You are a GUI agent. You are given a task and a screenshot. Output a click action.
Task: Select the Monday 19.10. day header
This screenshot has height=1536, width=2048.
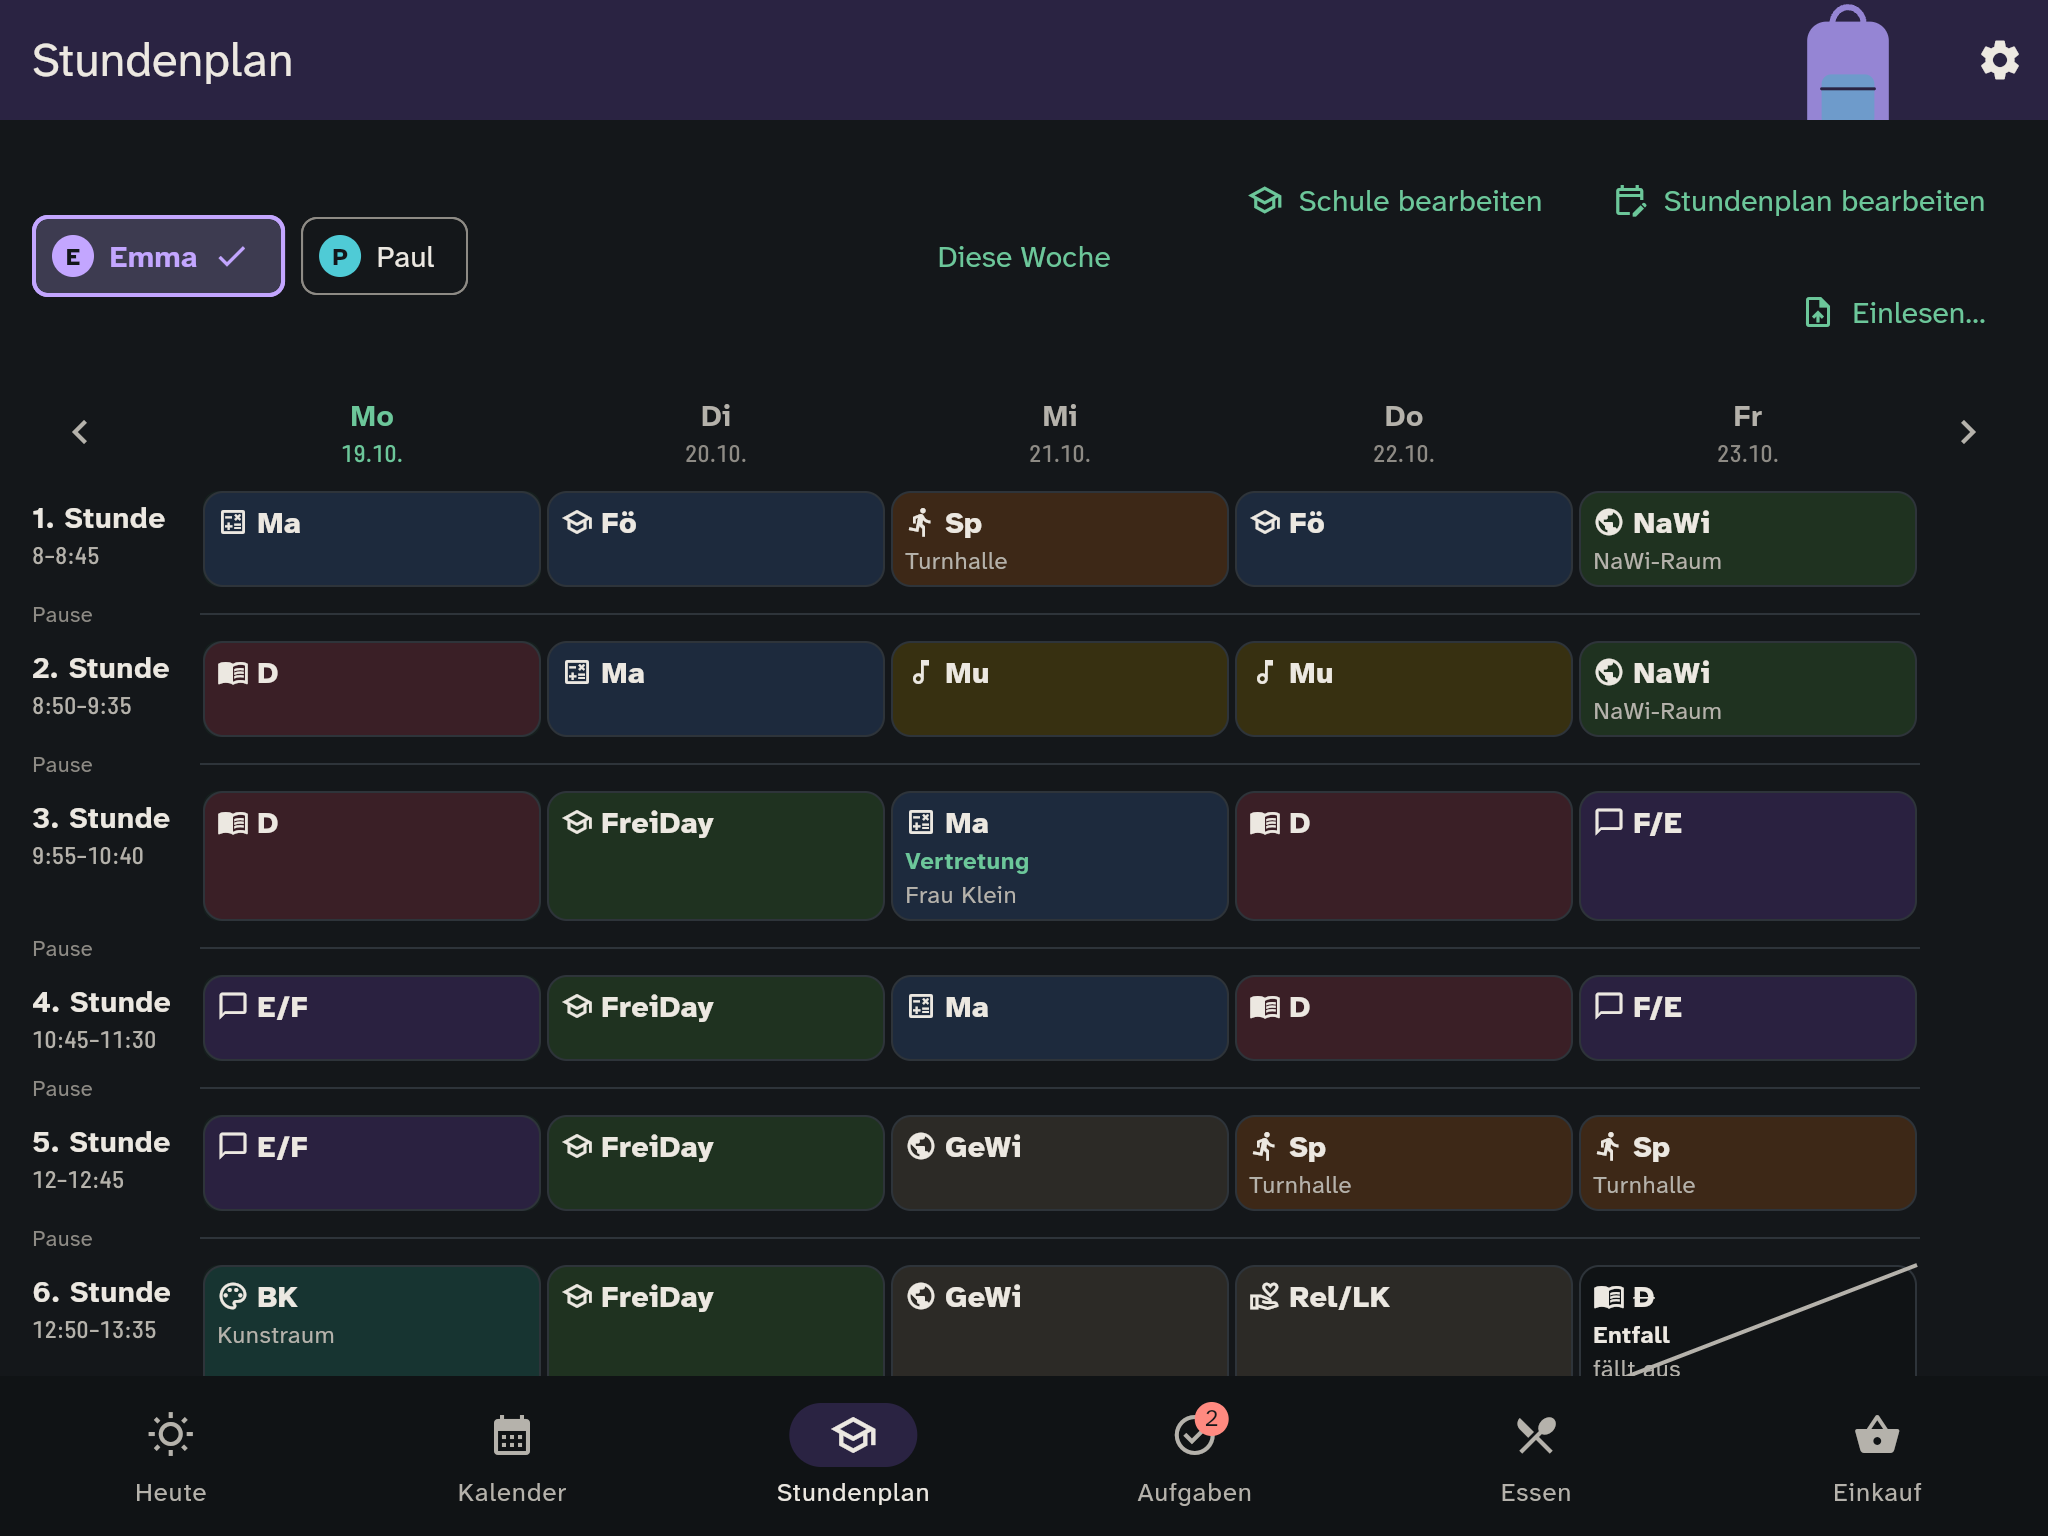(372, 433)
